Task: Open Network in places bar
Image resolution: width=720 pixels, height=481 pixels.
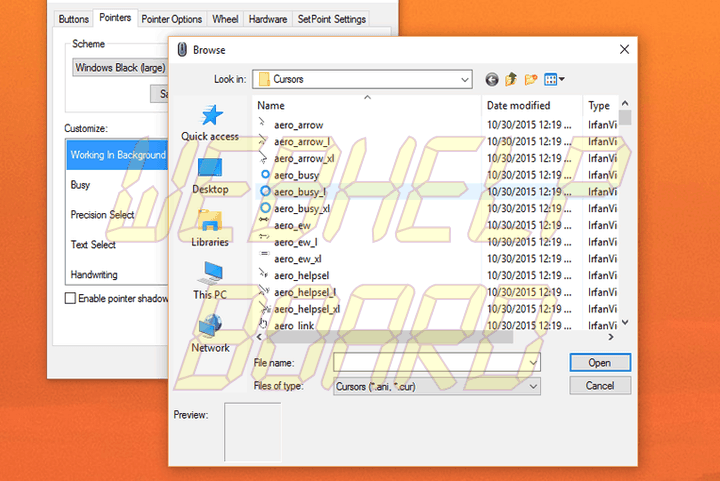Action: [210, 334]
